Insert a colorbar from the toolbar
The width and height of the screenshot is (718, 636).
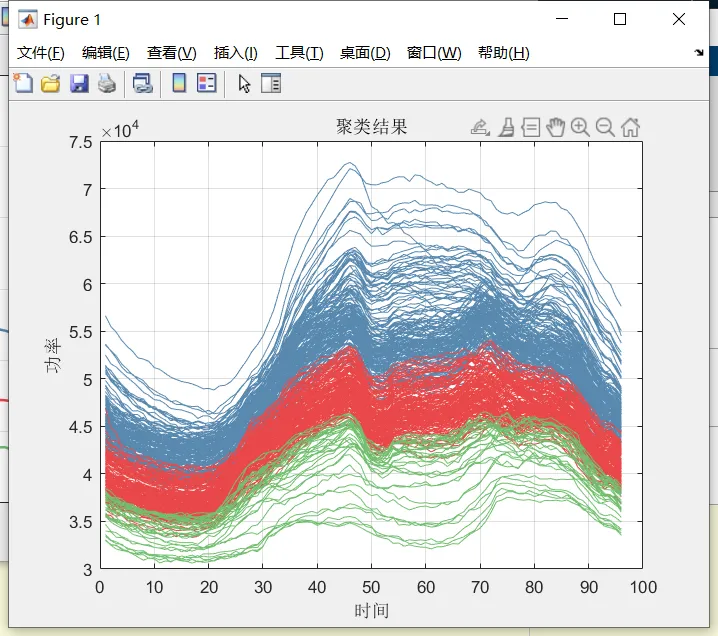click(179, 83)
